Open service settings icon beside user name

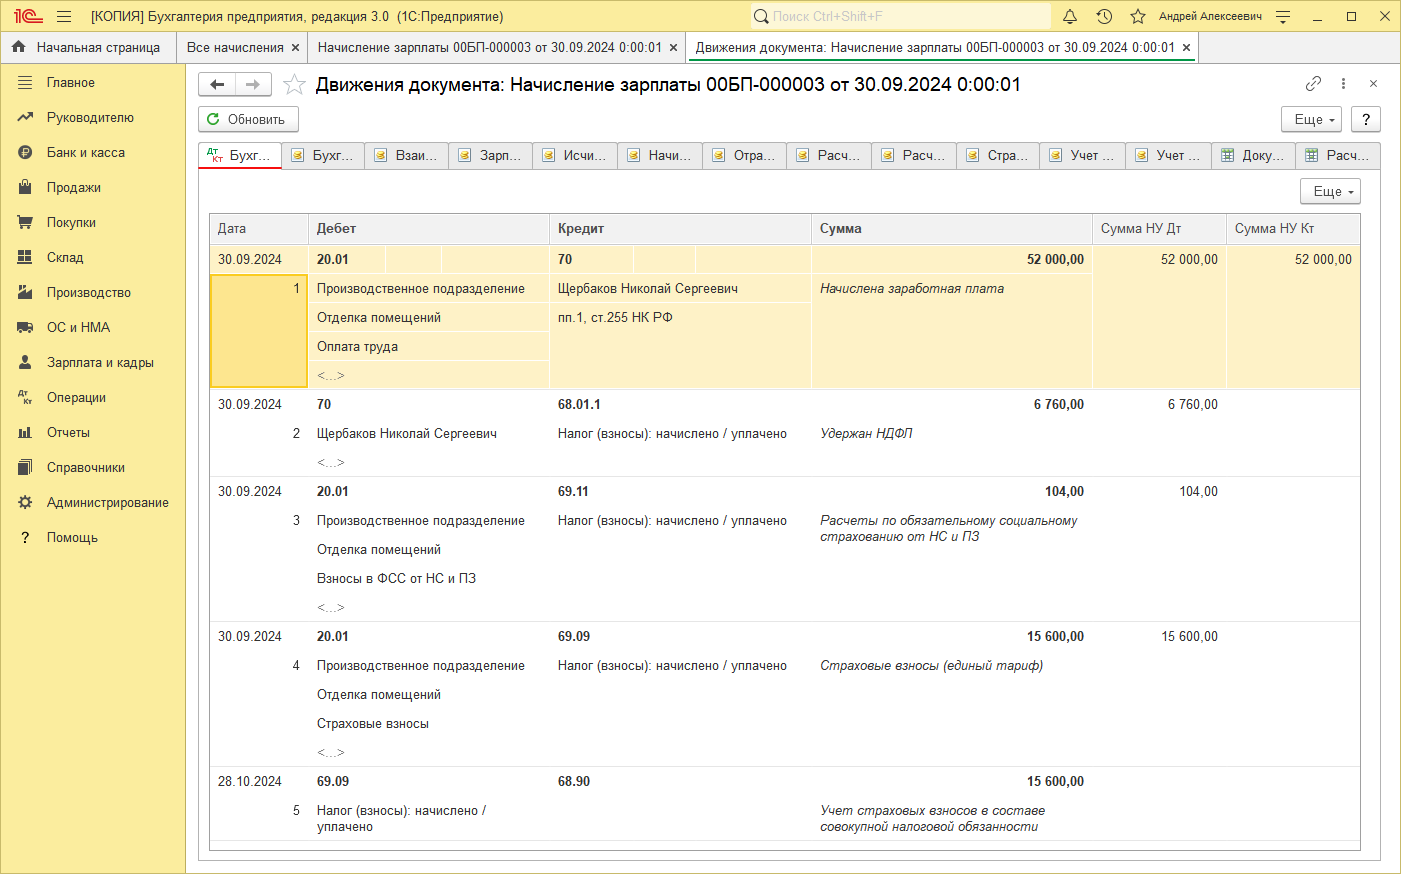click(x=1283, y=16)
